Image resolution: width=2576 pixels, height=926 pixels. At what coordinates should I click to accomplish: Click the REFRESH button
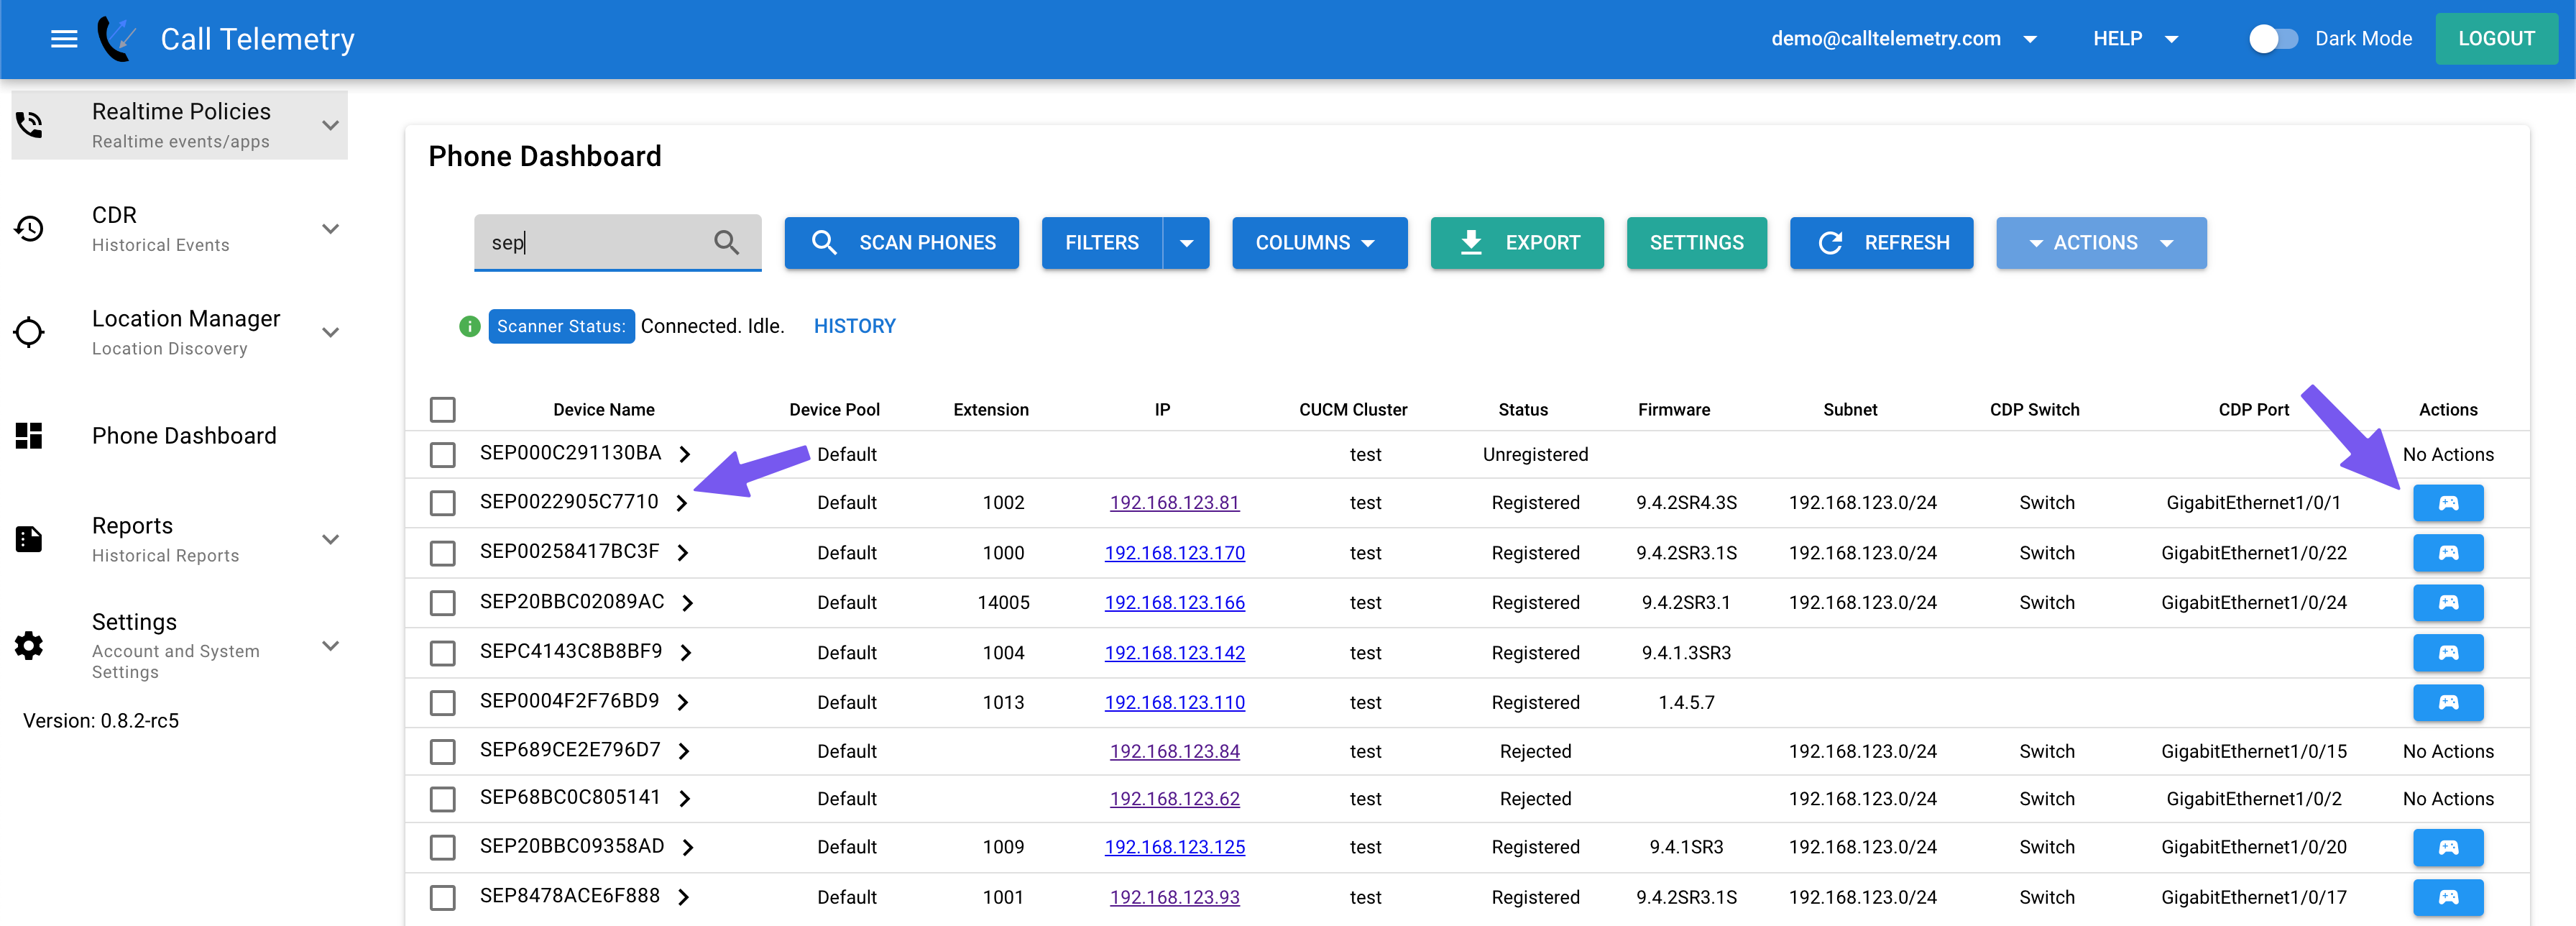1881,243
